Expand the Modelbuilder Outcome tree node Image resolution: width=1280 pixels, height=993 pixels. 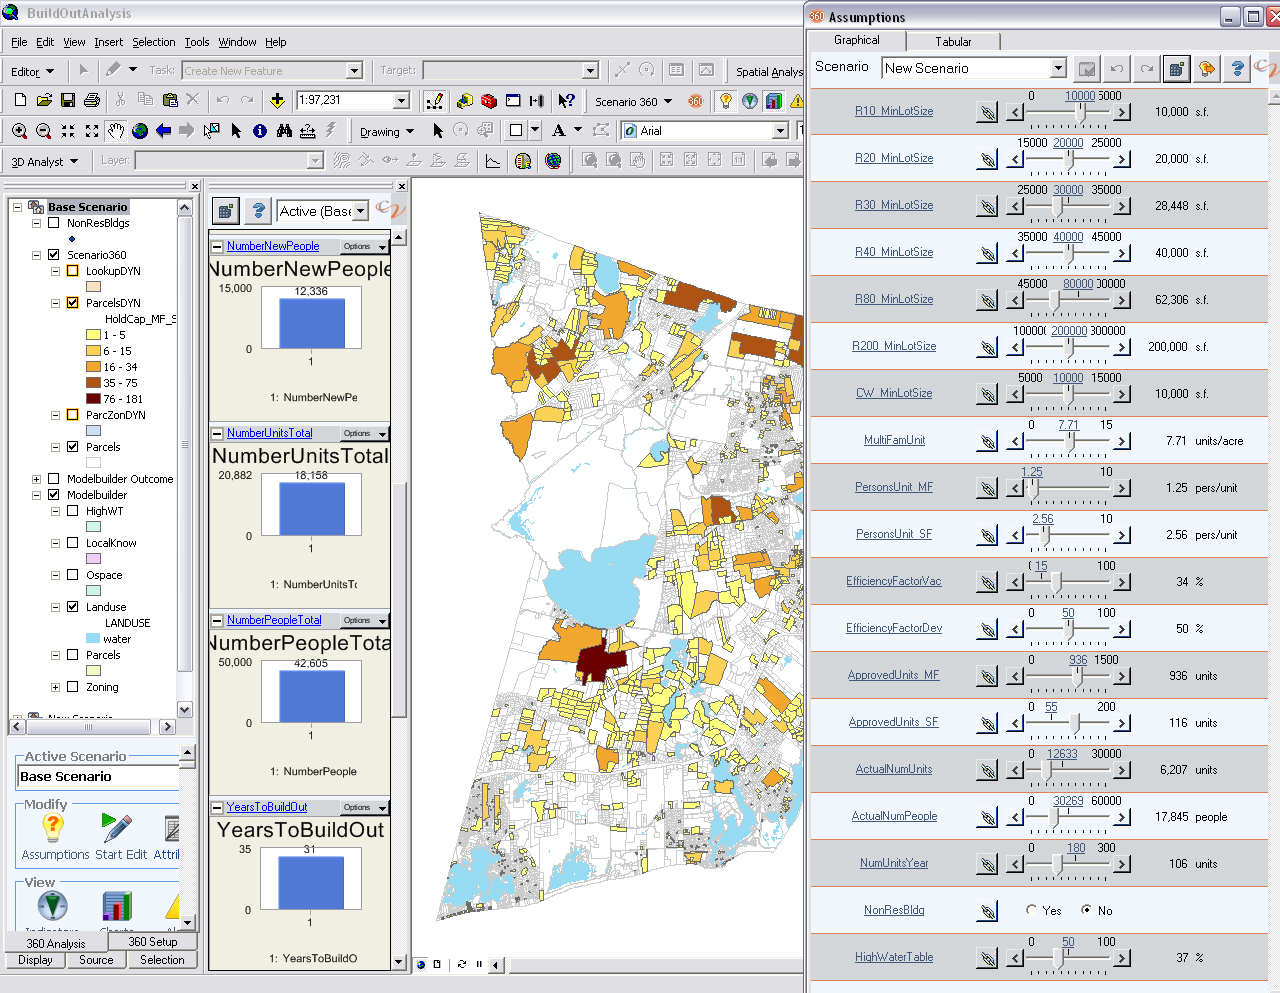[37, 479]
